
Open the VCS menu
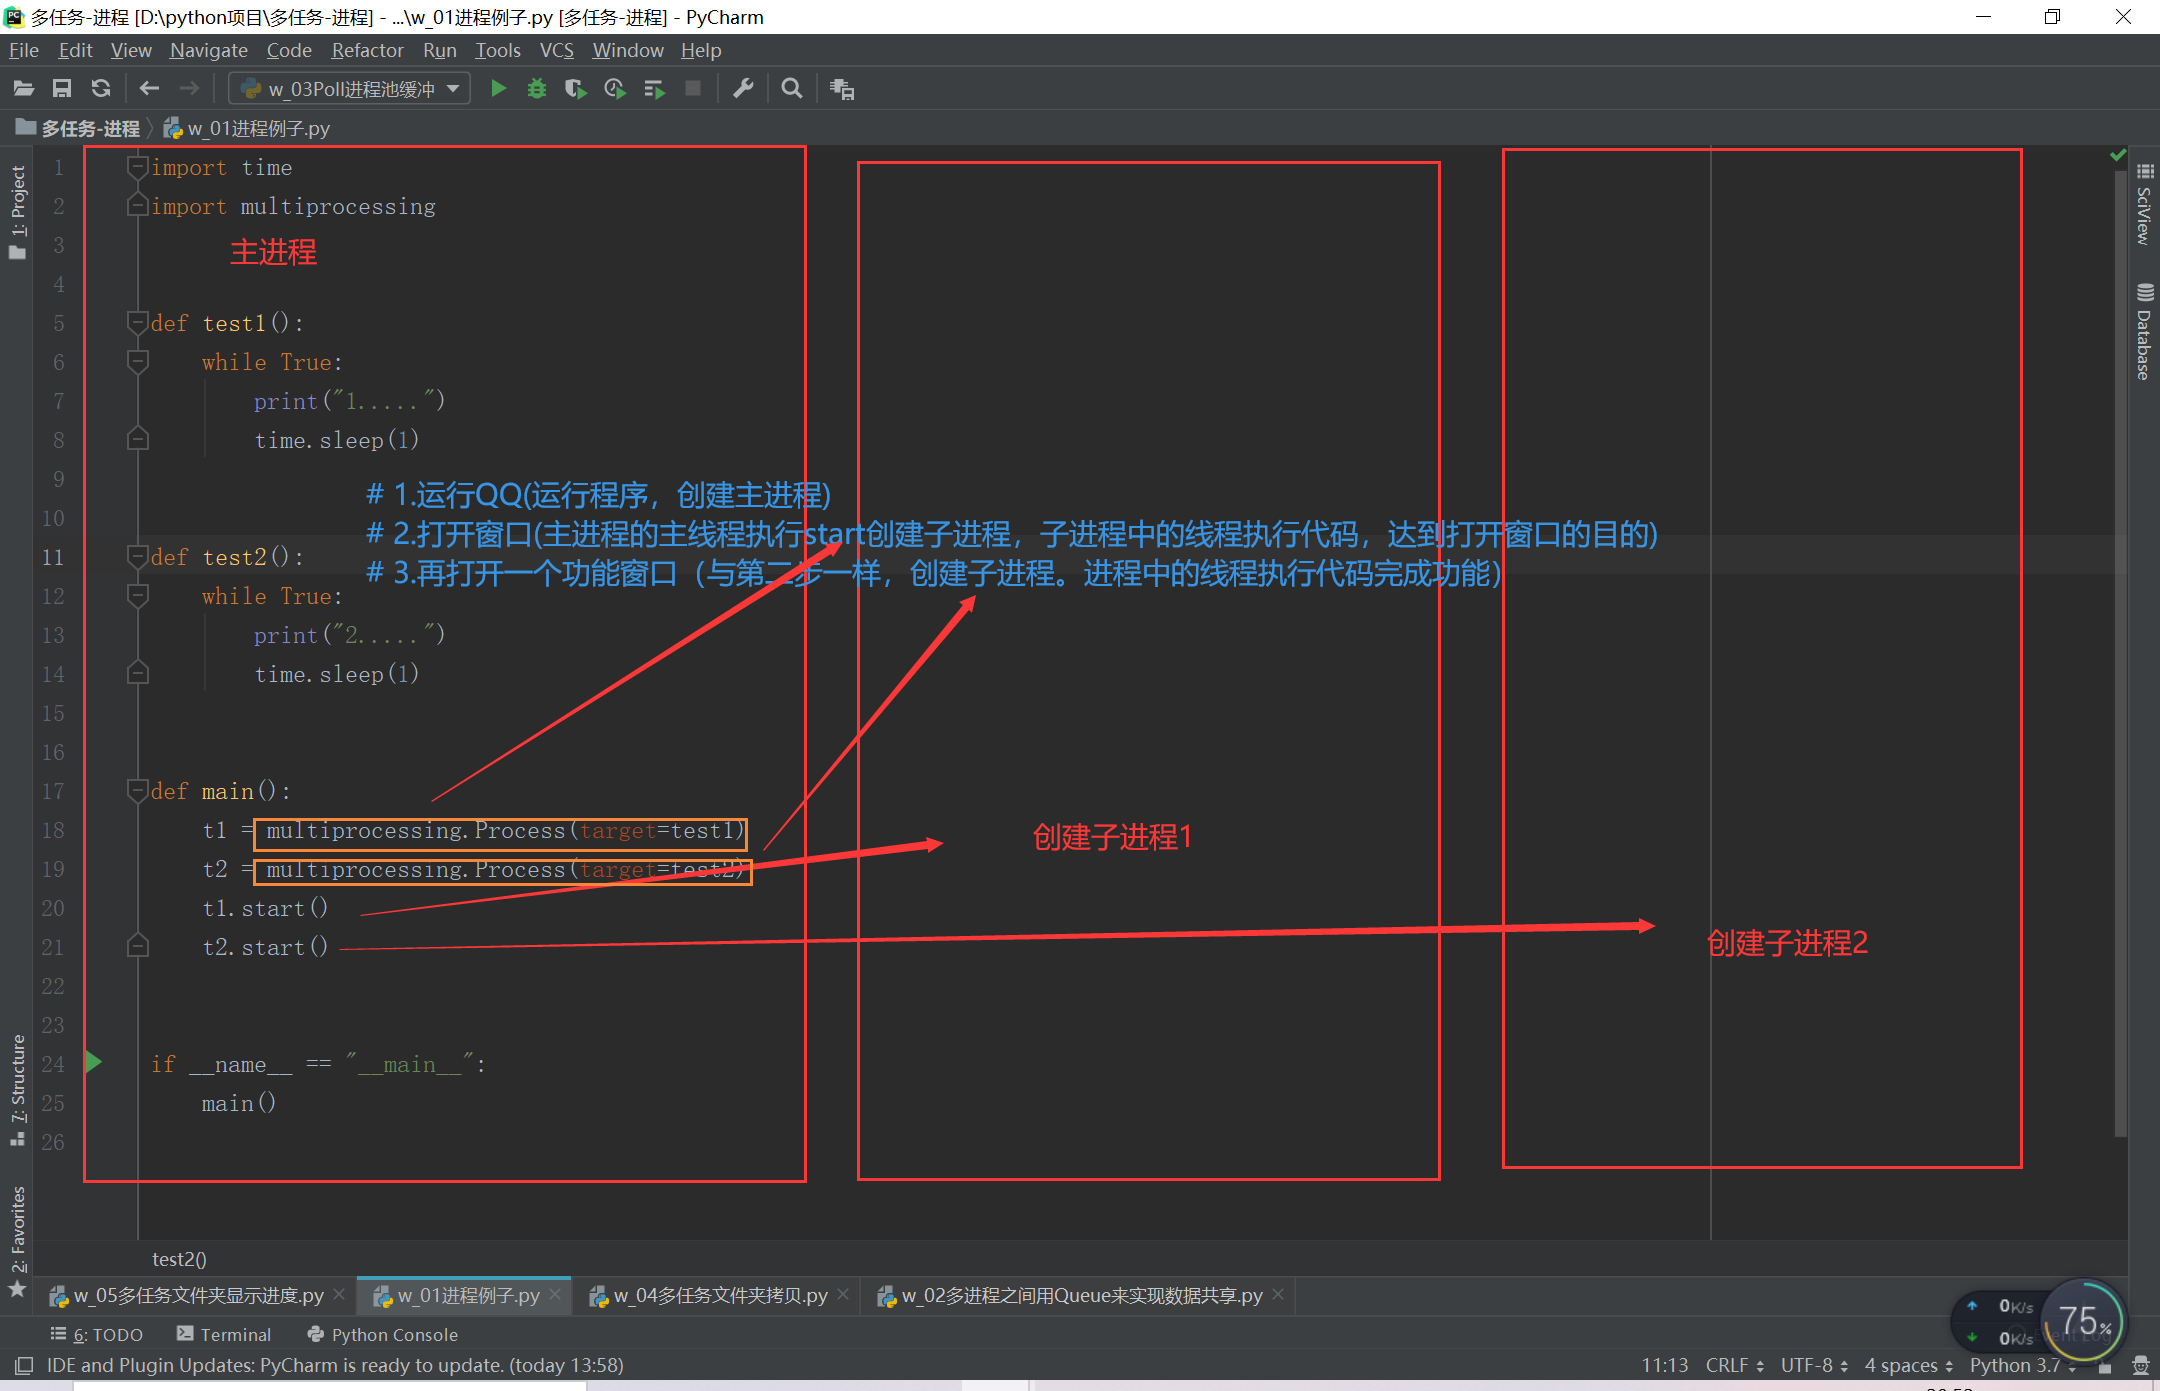[556, 50]
